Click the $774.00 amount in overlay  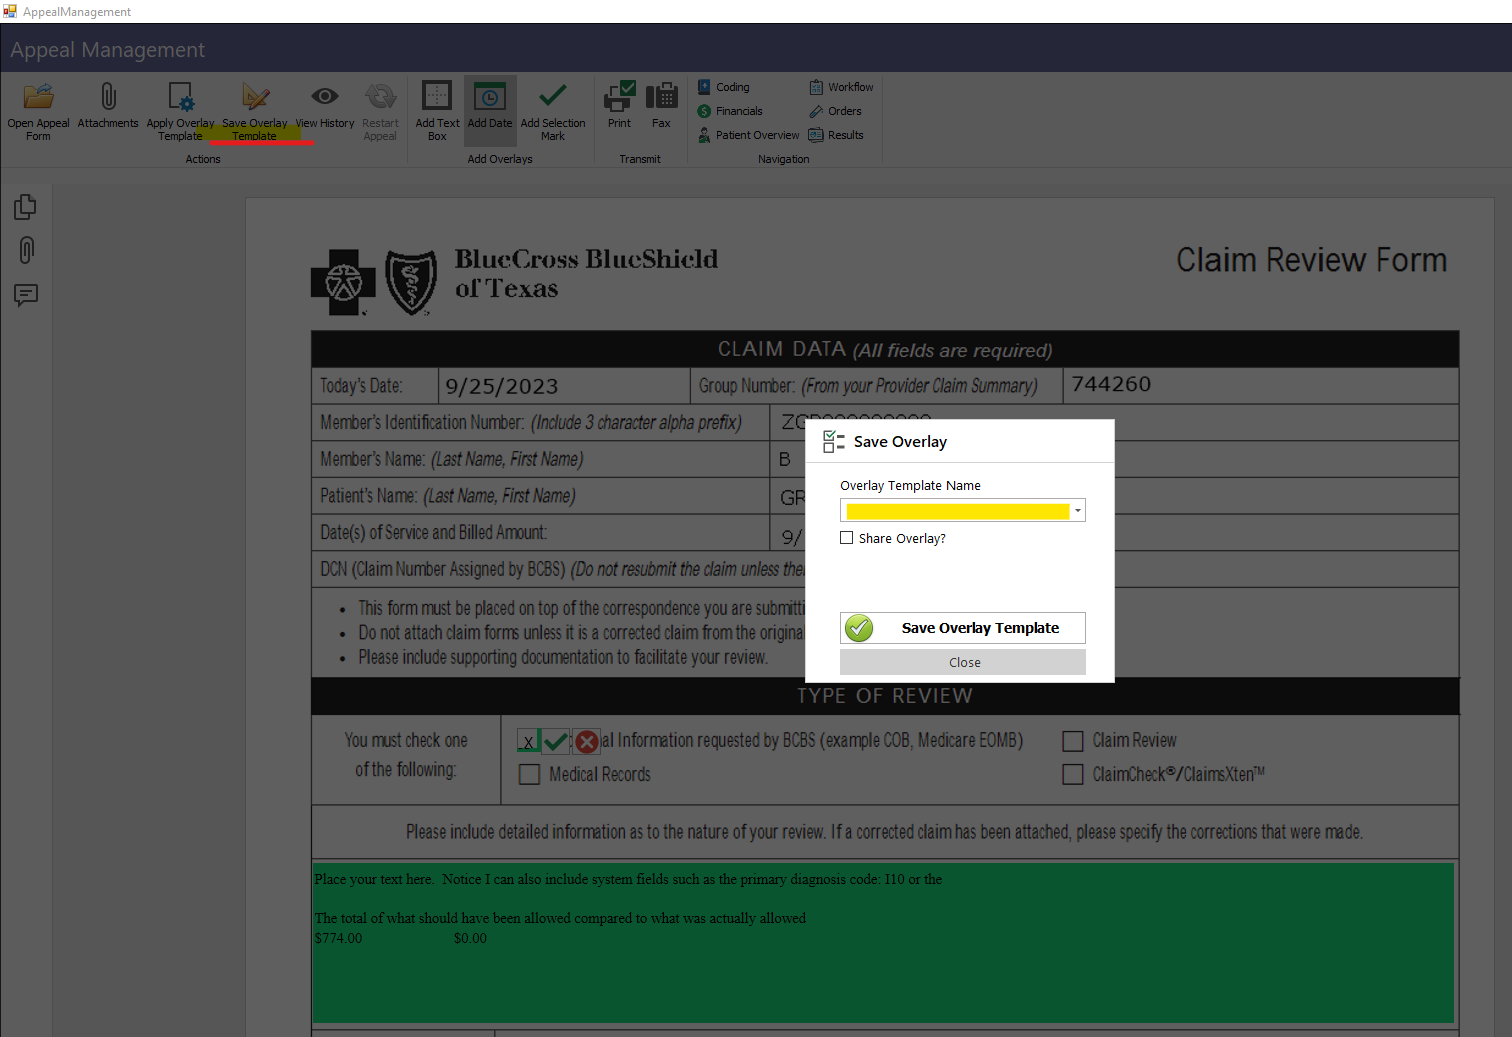click(338, 938)
